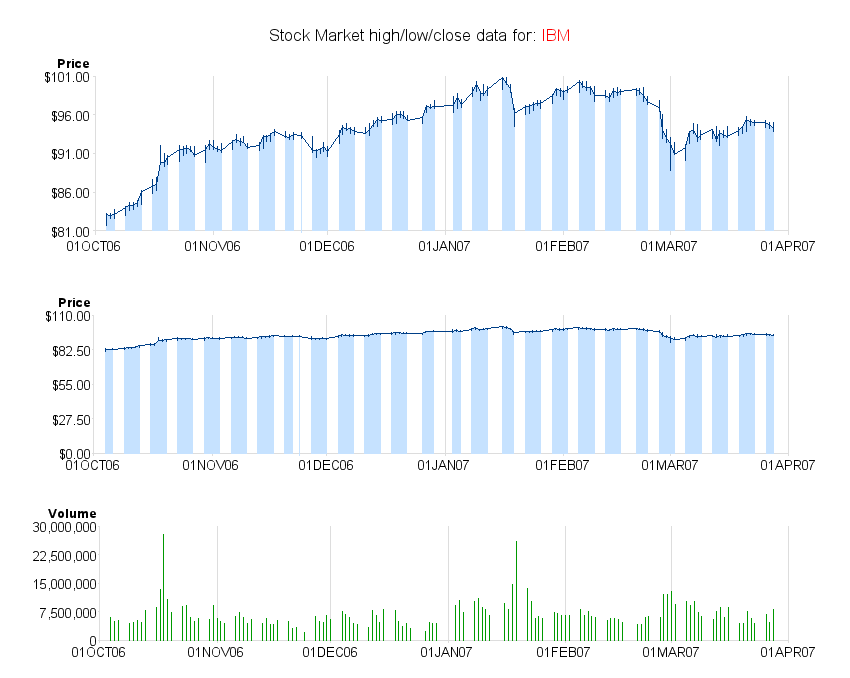Screen dimensions: 850x678
Task: Select the '$110.00' price axis value
Action: [x=68, y=316]
